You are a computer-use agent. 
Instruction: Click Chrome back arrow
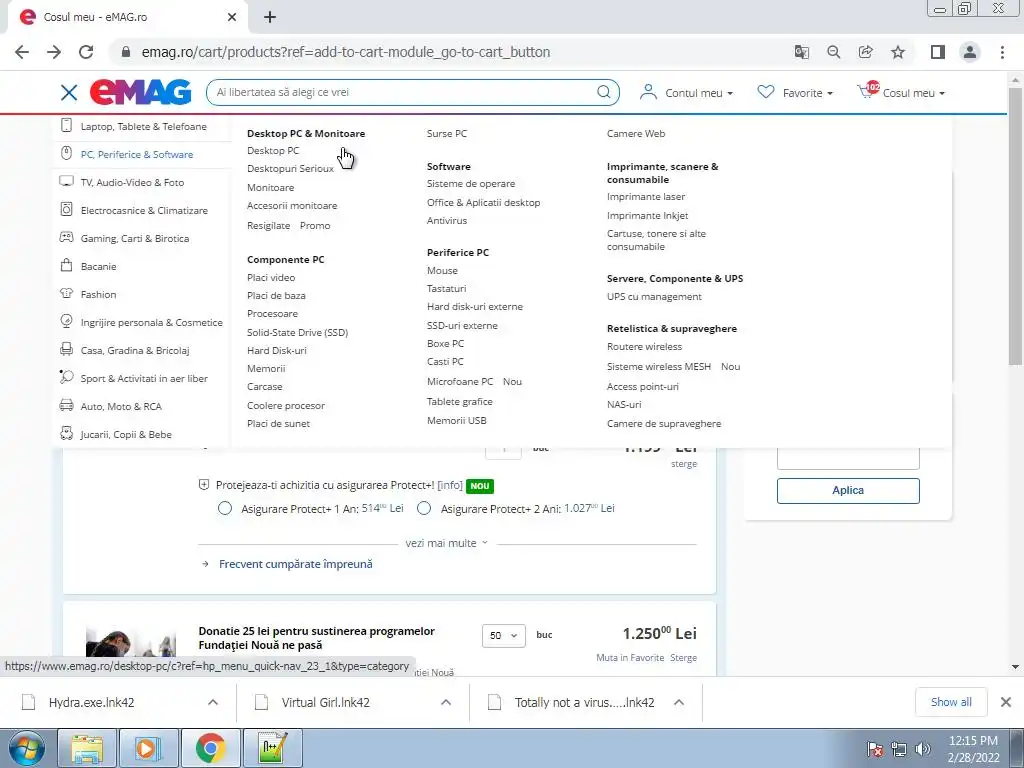point(22,52)
